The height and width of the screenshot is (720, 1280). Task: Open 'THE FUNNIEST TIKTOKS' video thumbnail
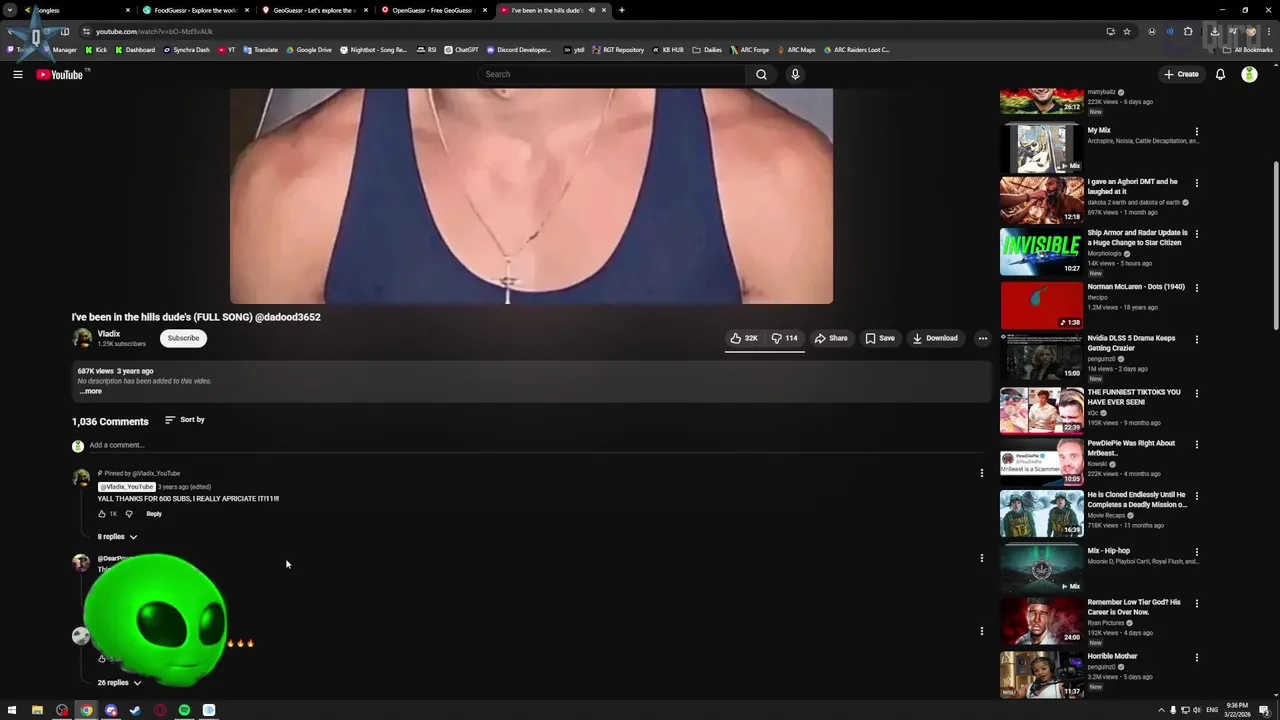pos(1041,411)
